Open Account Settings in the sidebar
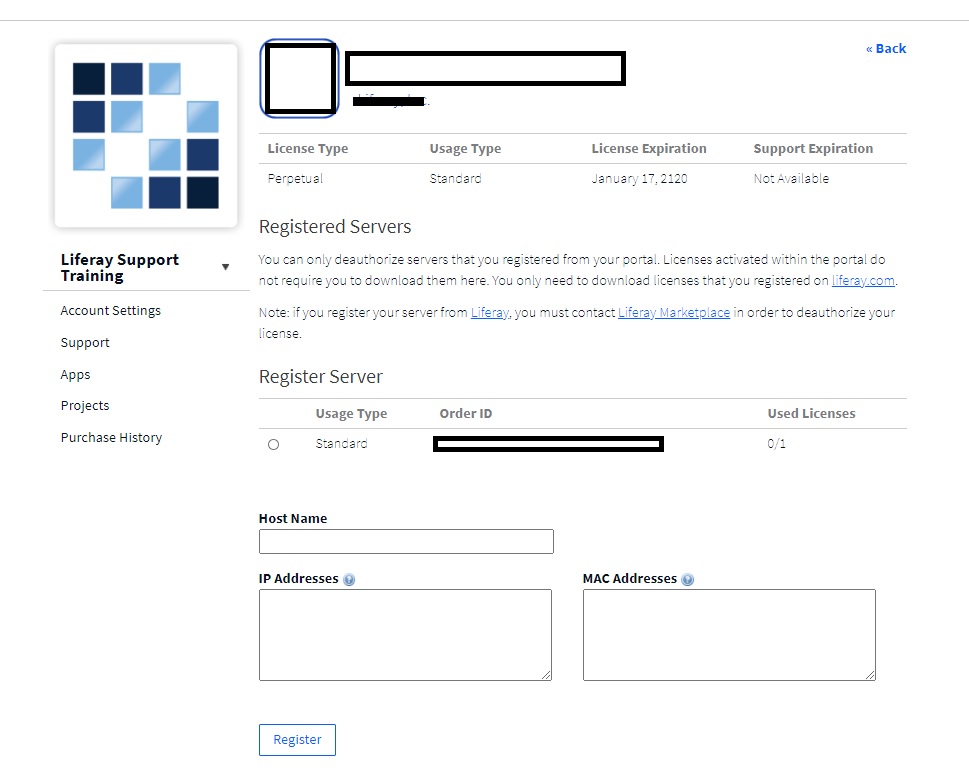This screenshot has width=969, height=781. click(110, 310)
